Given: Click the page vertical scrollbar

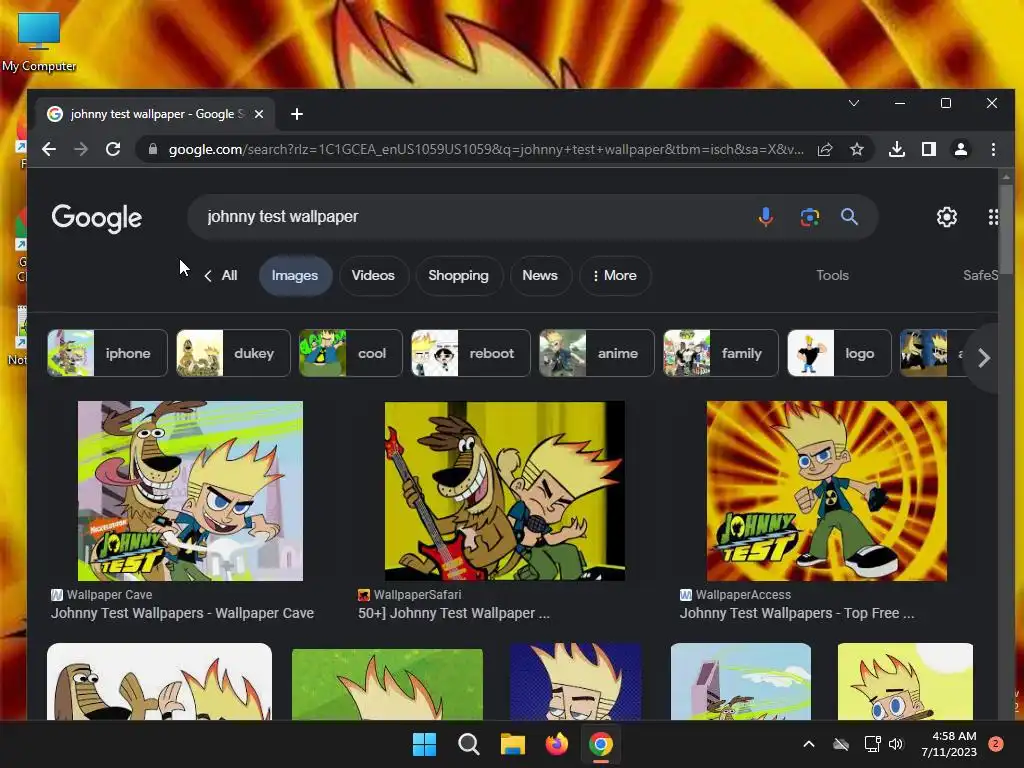Looking at the screenshot, I should (x=1006, y=229).
